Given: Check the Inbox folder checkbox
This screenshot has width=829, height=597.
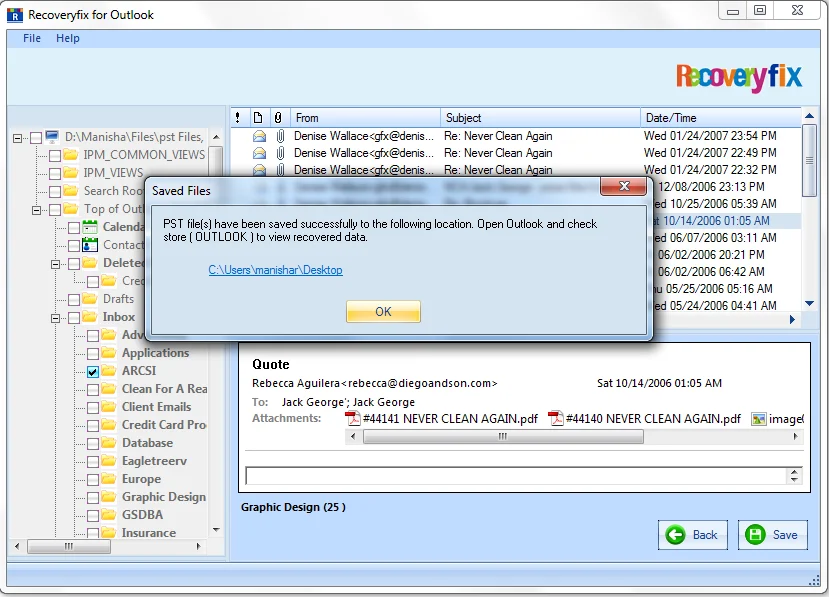Looking at the screenshot, I should (x=73, y=318).
